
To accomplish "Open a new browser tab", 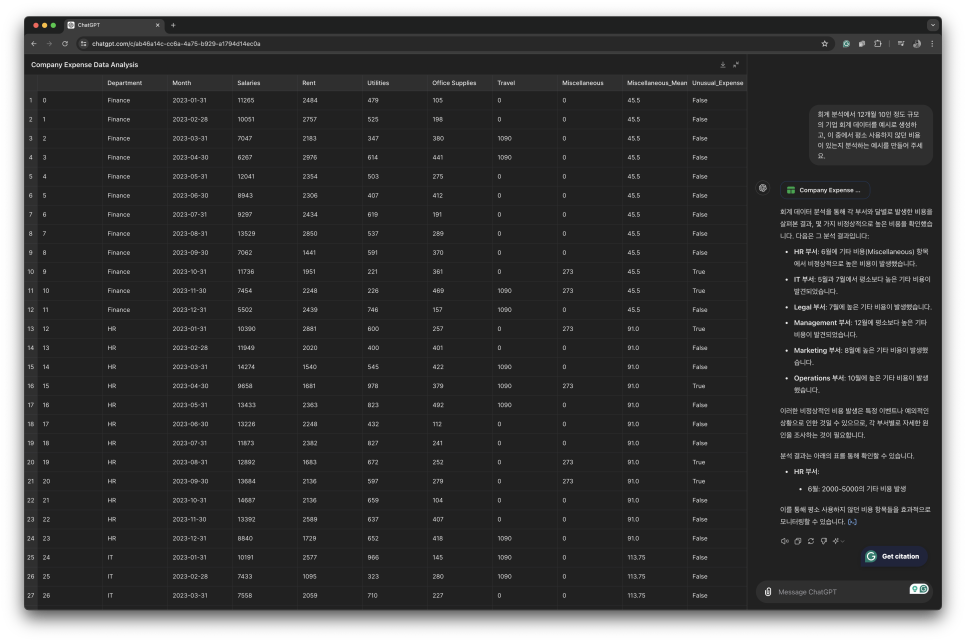I will tap(173, 25).
